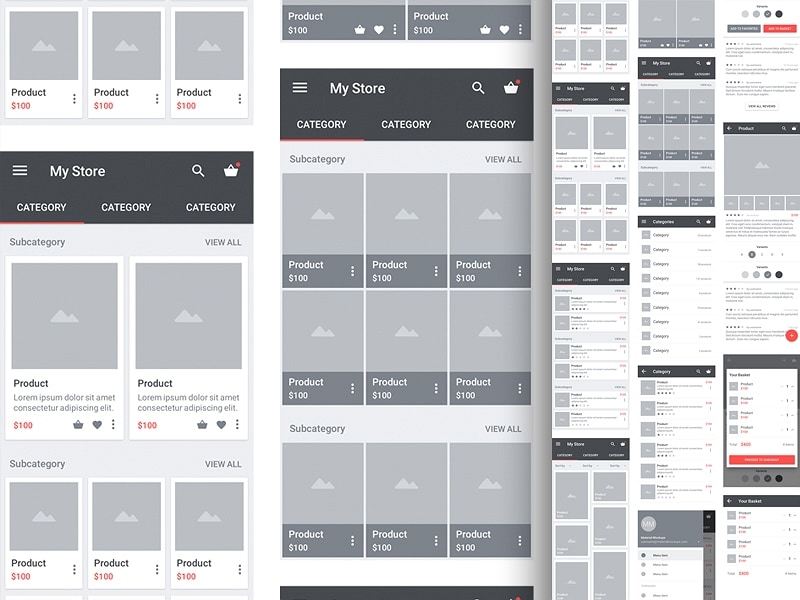Click basket icon on small Product screen header
This screenshot has width=800, height=600.
794,128
